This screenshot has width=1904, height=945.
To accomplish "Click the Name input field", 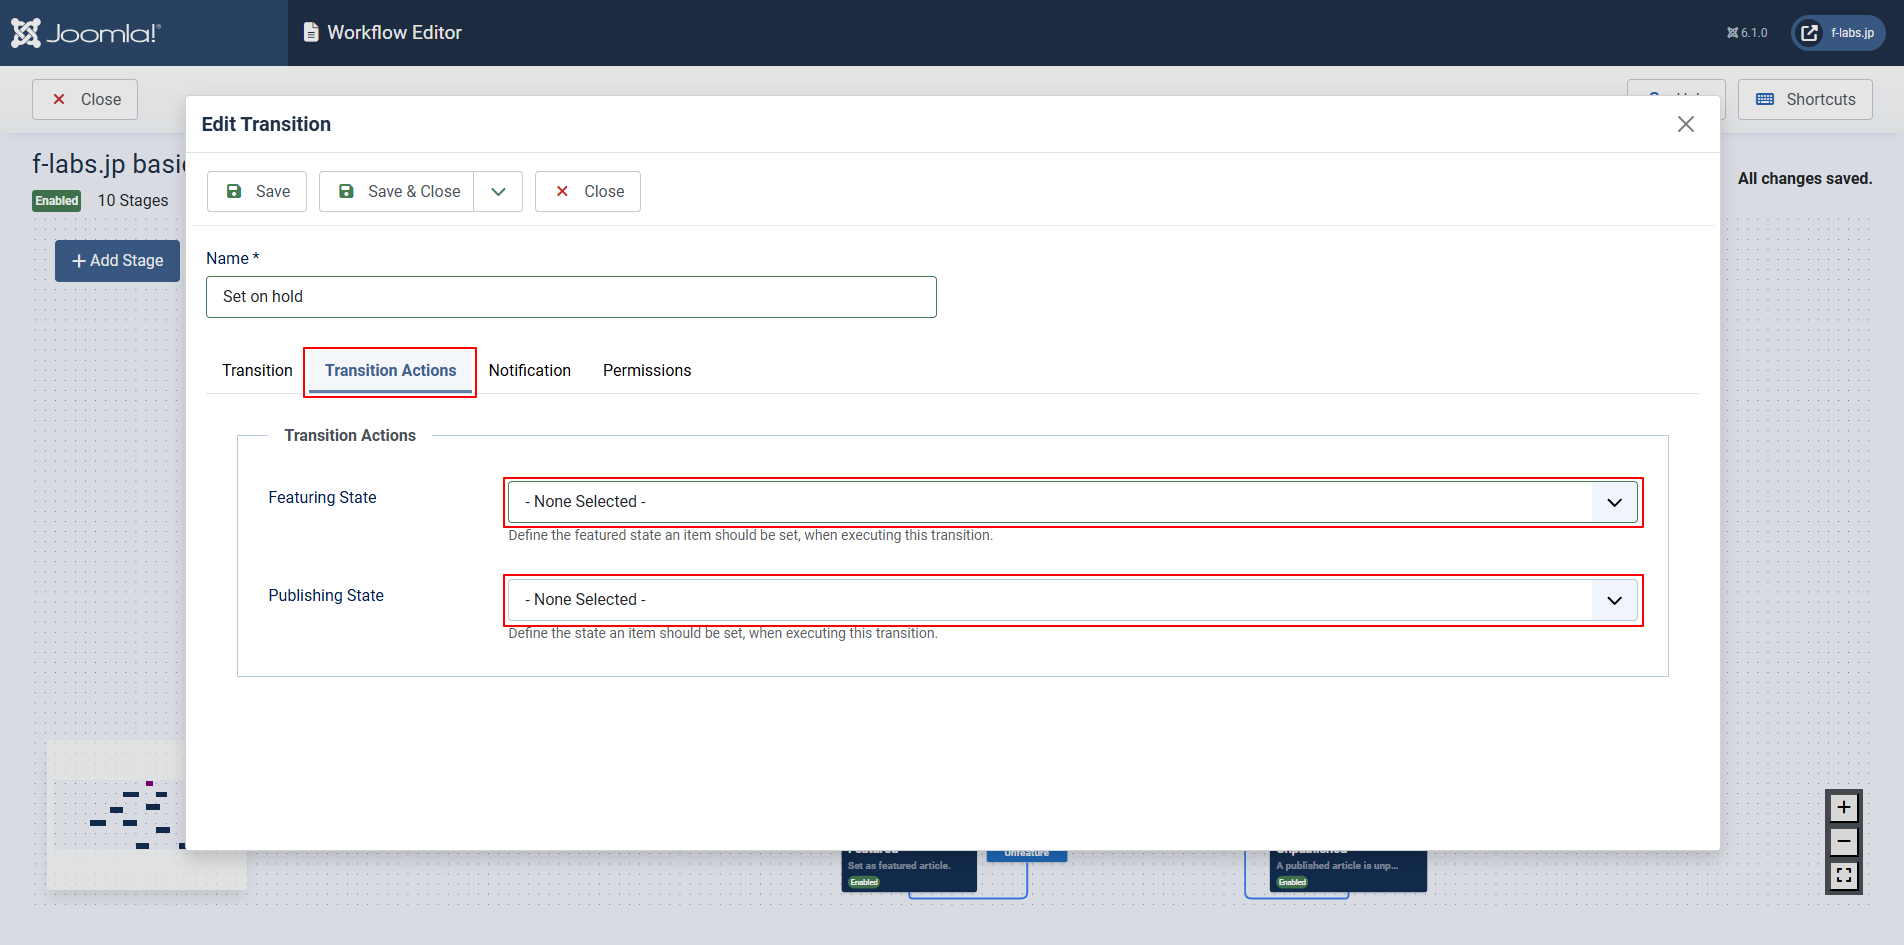I will 571,297.
